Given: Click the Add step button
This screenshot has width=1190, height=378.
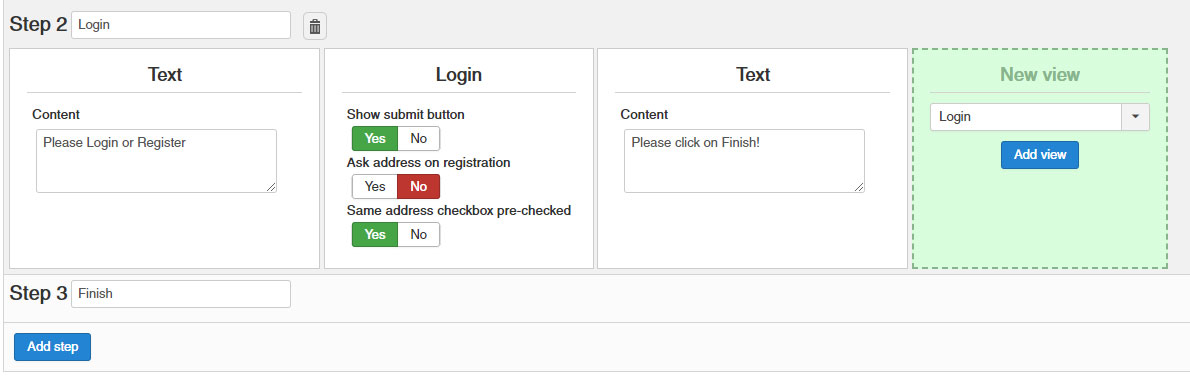Looking at the screenshot, I should pyautogui.click(x=52, y=347).
